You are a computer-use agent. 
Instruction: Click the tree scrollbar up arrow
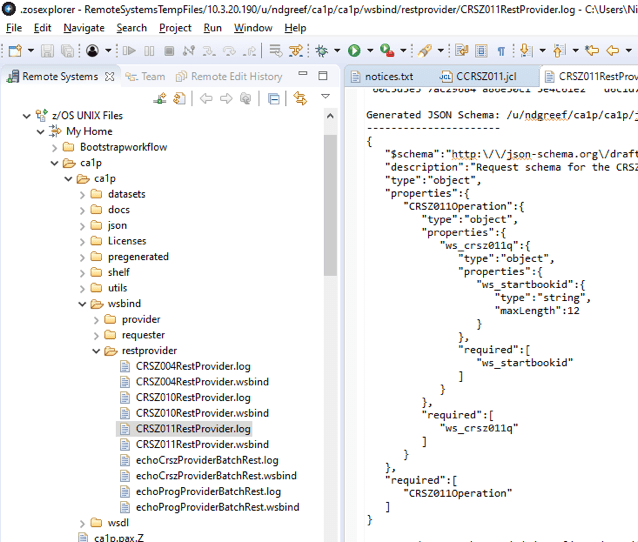(x=330, y=116)
